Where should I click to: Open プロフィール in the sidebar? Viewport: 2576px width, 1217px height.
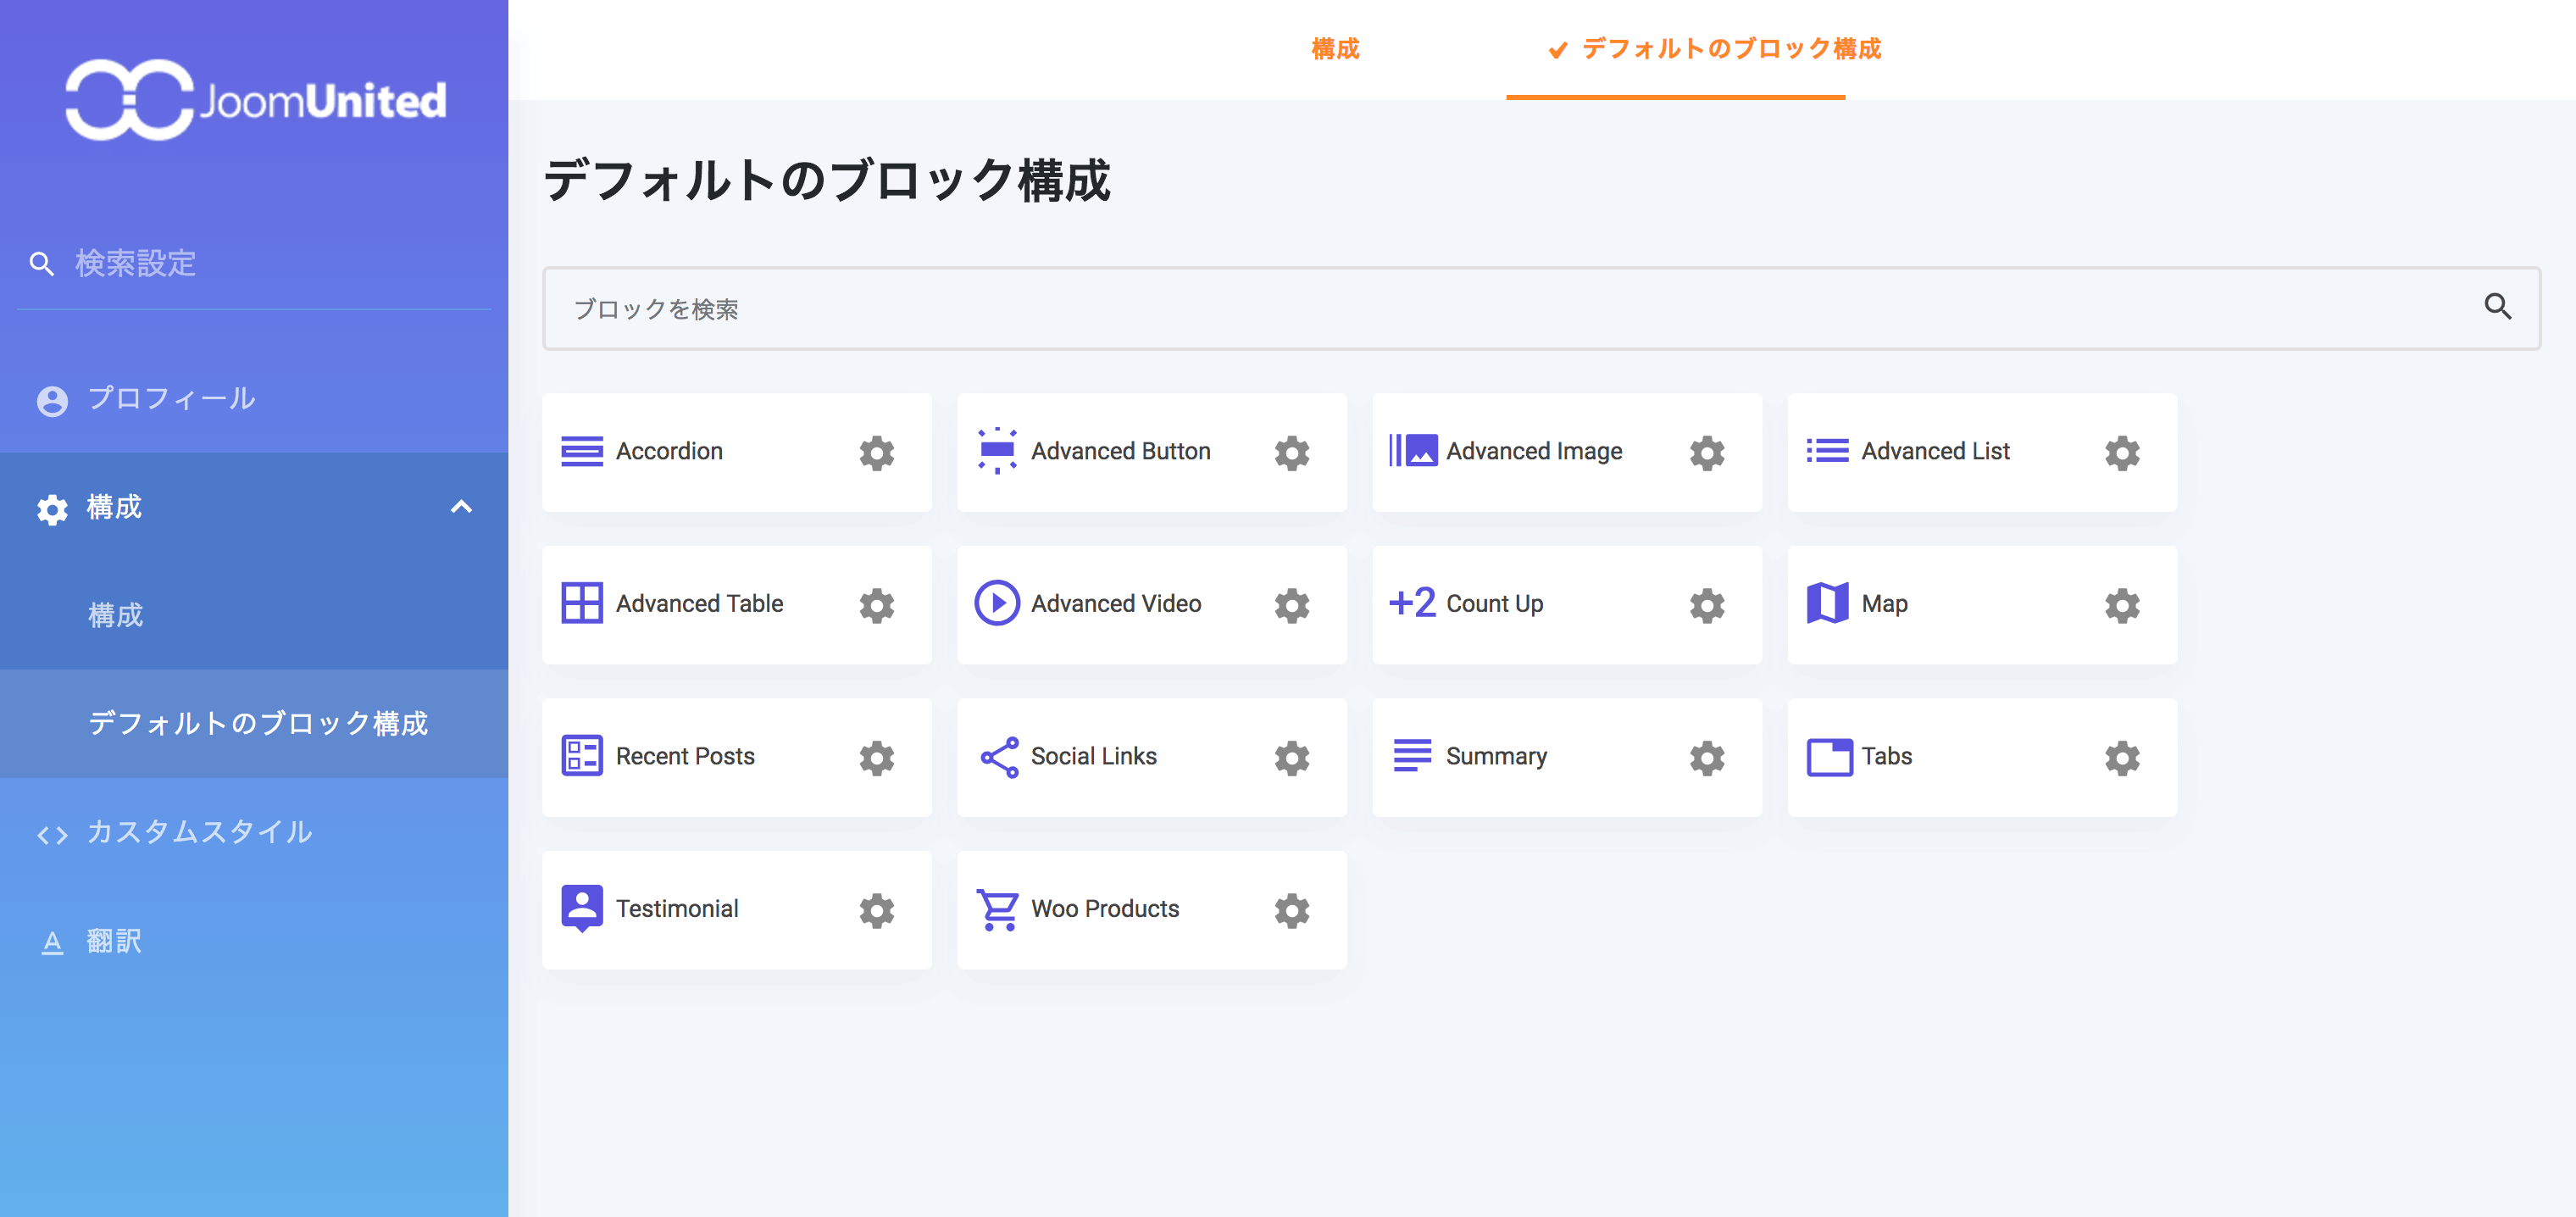coord(254,399)
